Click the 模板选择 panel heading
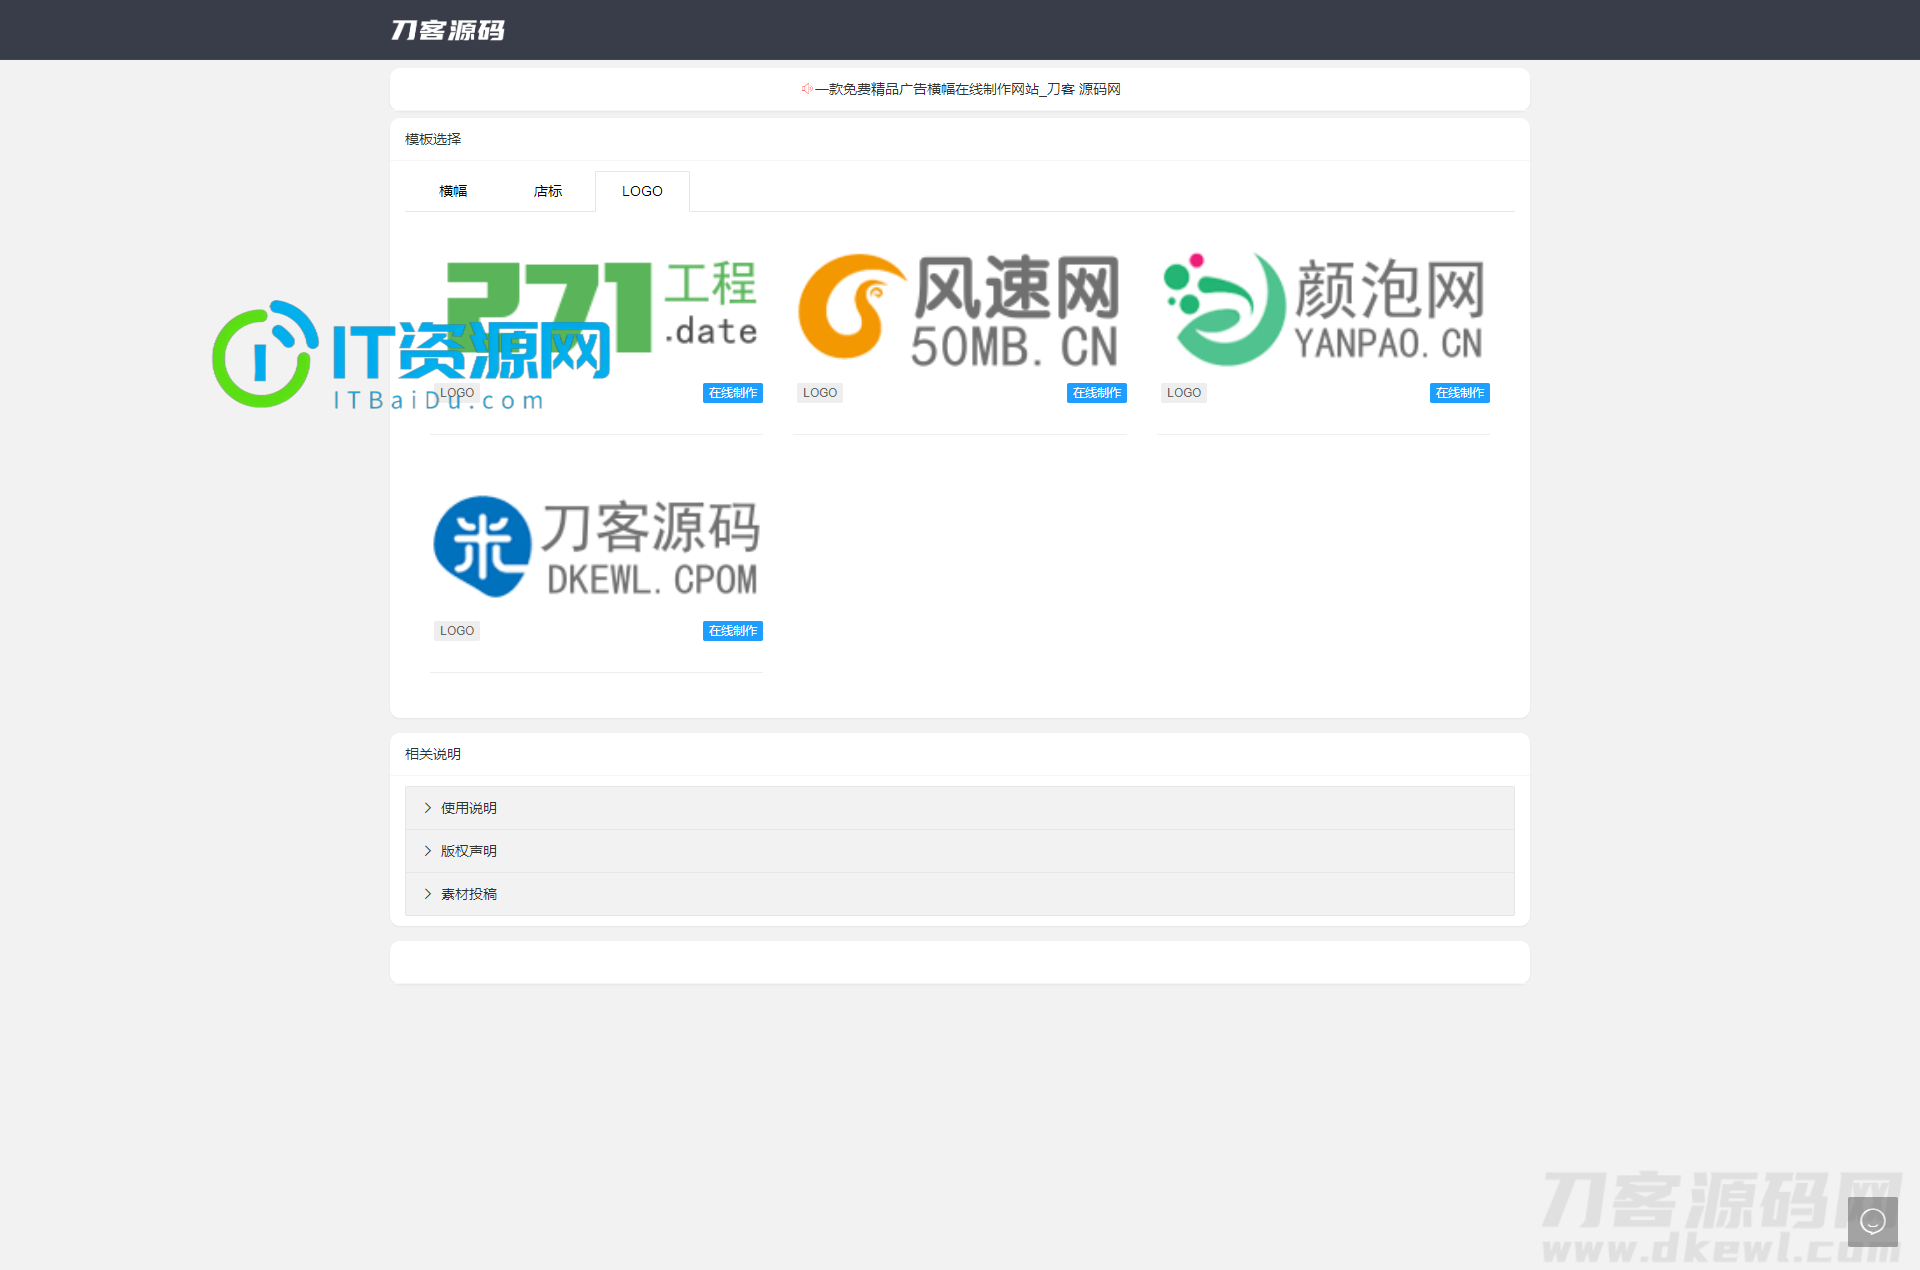Image resolution: width=1920 pixels, height=1270 pixels. coord(433,139)
